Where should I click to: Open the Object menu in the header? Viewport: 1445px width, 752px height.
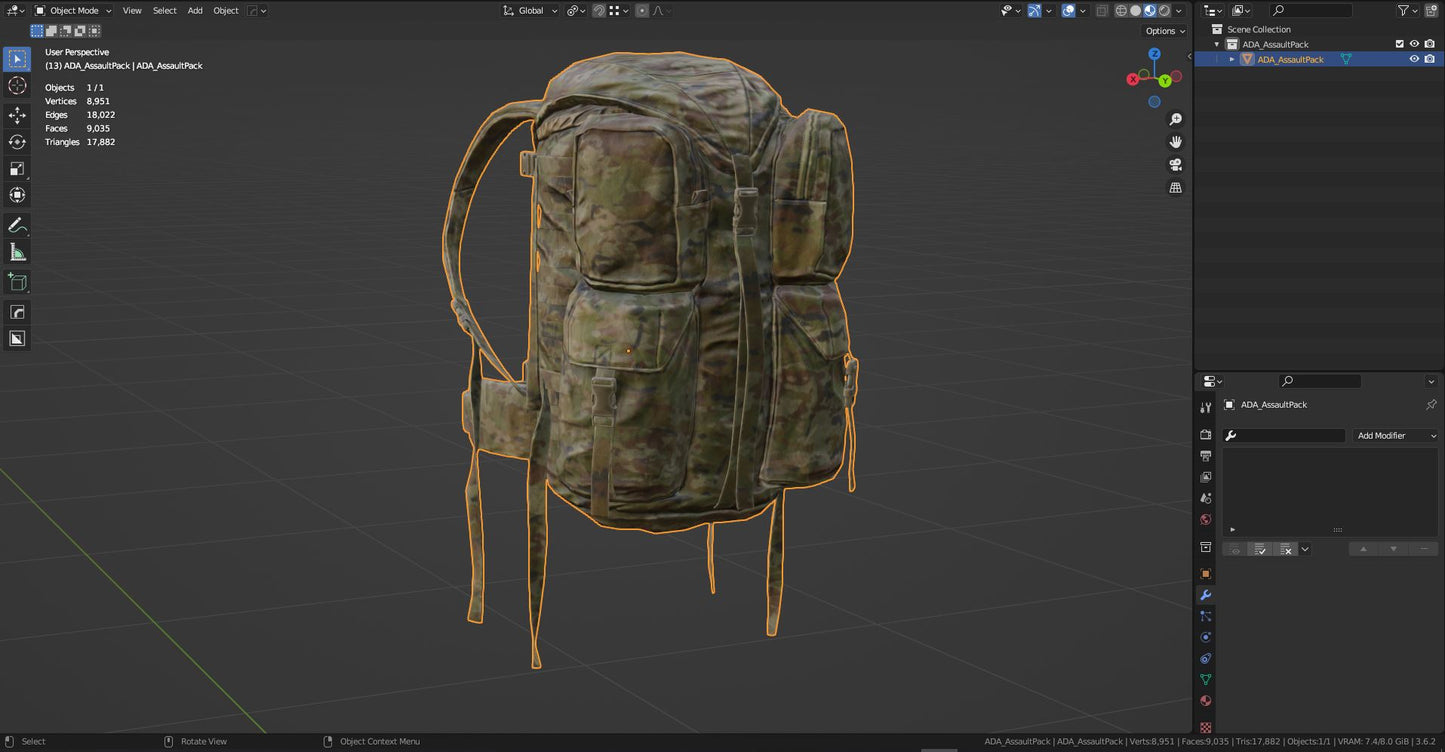coord(226,10)
